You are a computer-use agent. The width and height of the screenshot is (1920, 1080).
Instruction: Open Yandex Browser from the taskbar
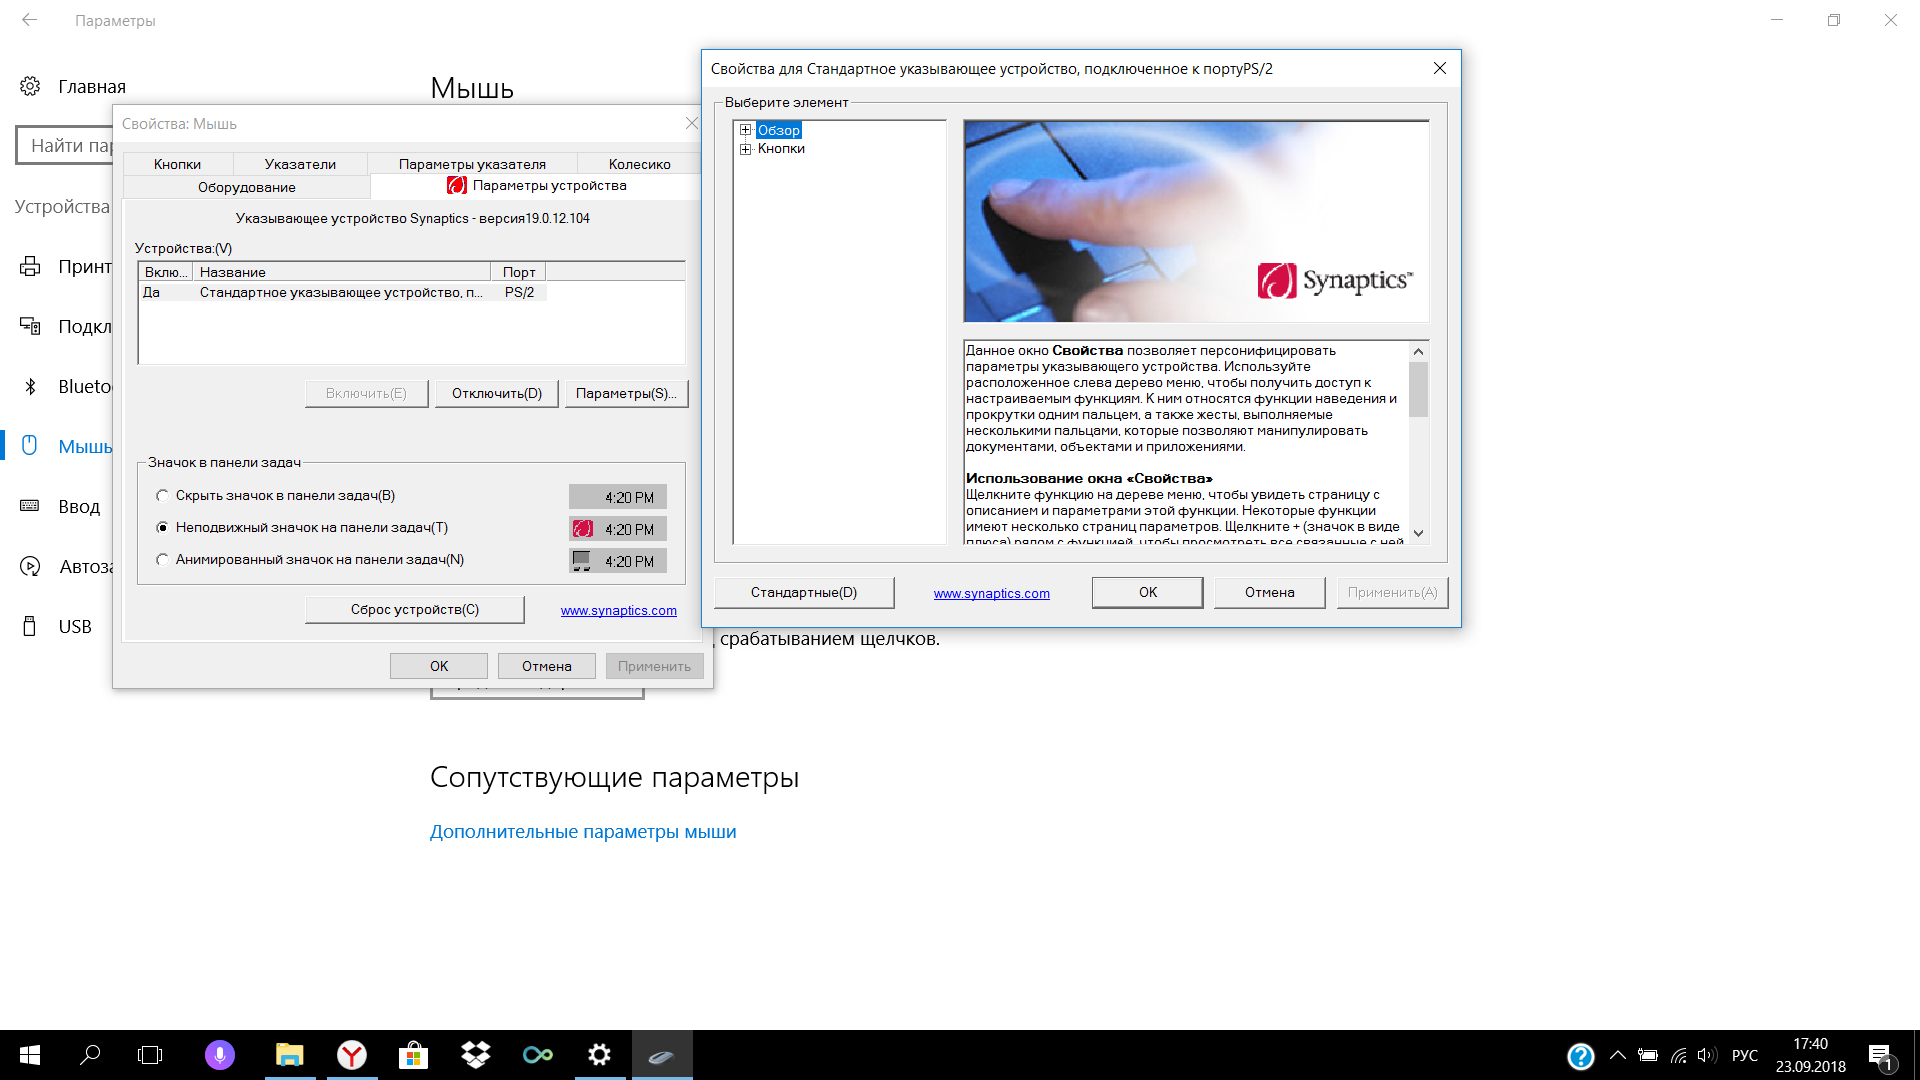point(352,1055)
